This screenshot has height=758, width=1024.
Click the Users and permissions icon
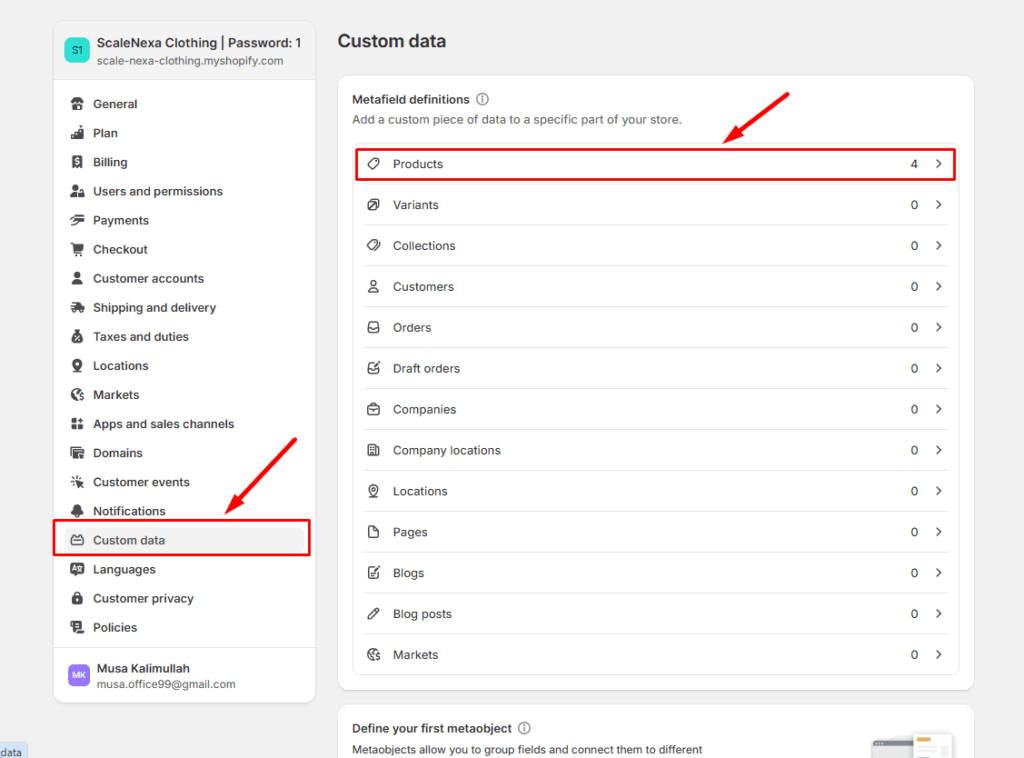click(x=77, y=191)
